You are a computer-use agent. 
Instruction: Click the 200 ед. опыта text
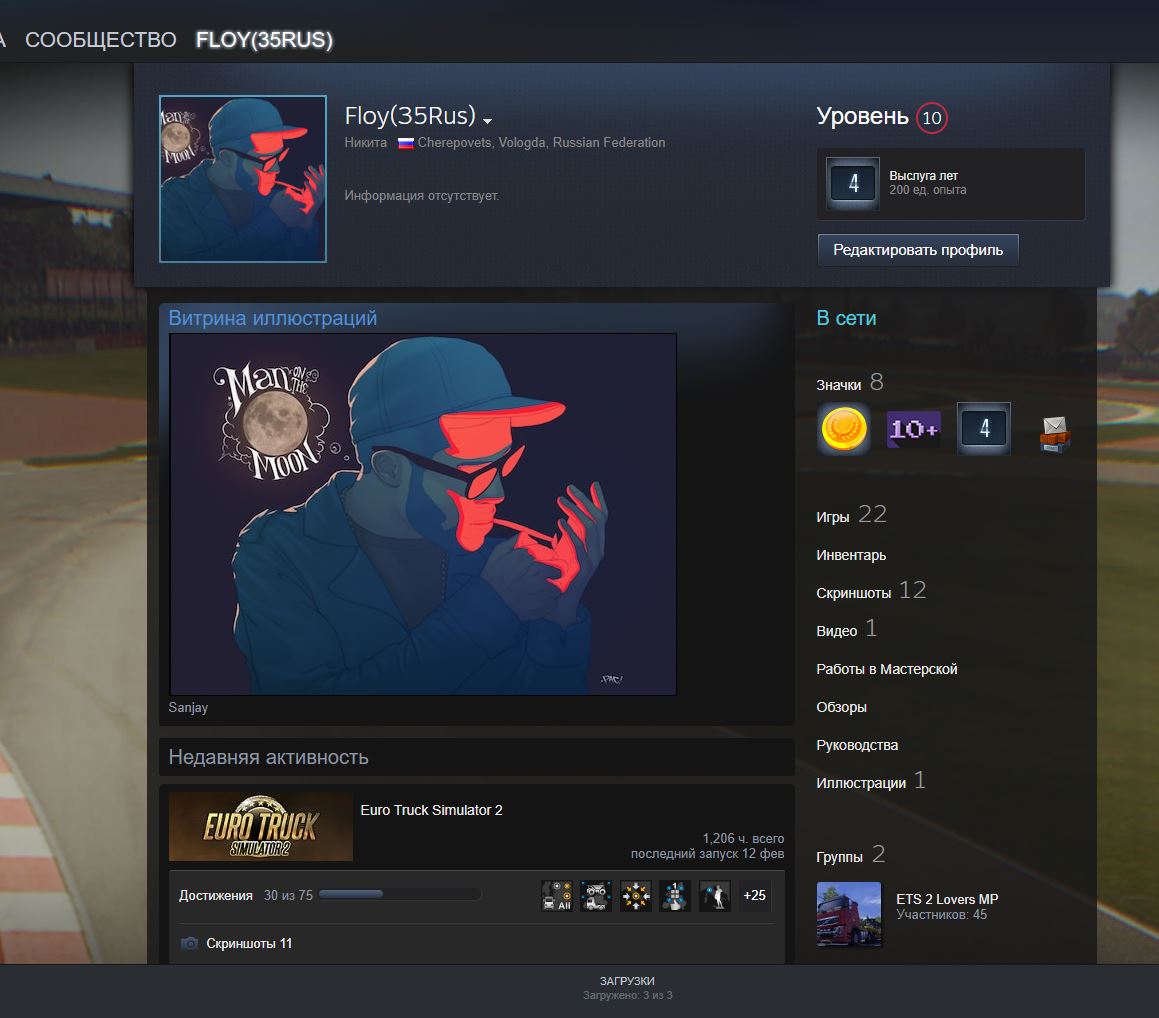click(x=928, y=190)
